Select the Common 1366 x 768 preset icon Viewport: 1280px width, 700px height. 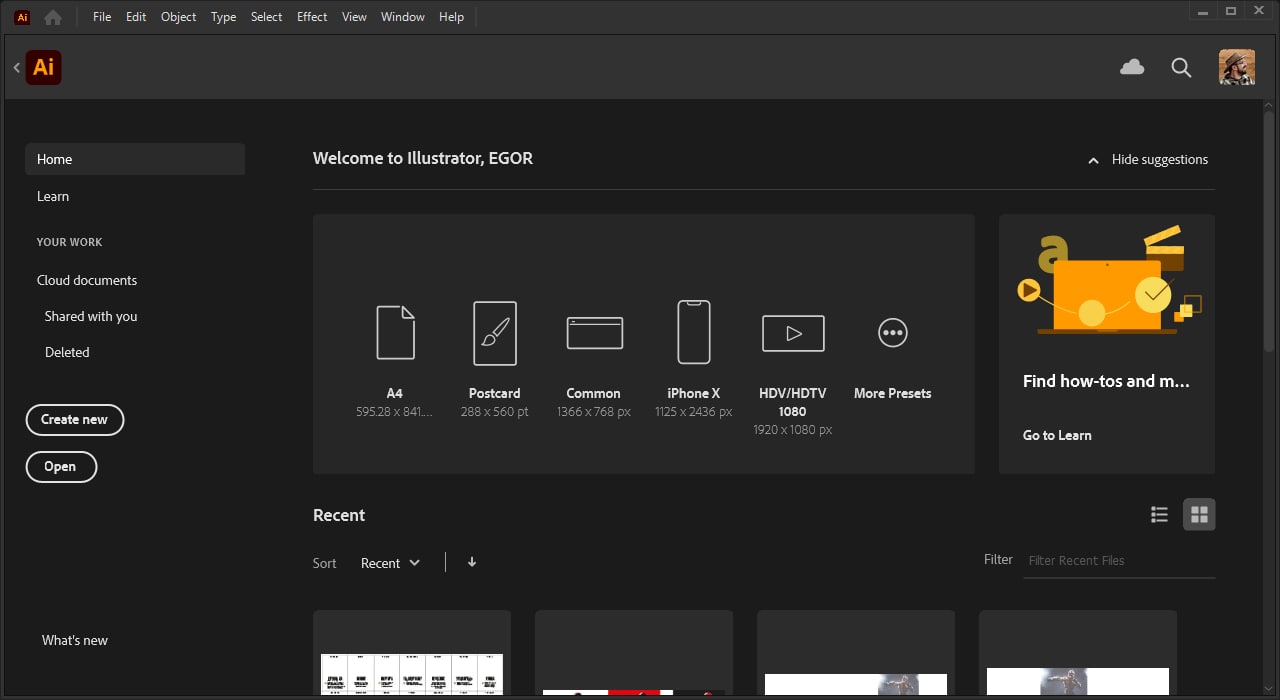click(x=594, y=333)
